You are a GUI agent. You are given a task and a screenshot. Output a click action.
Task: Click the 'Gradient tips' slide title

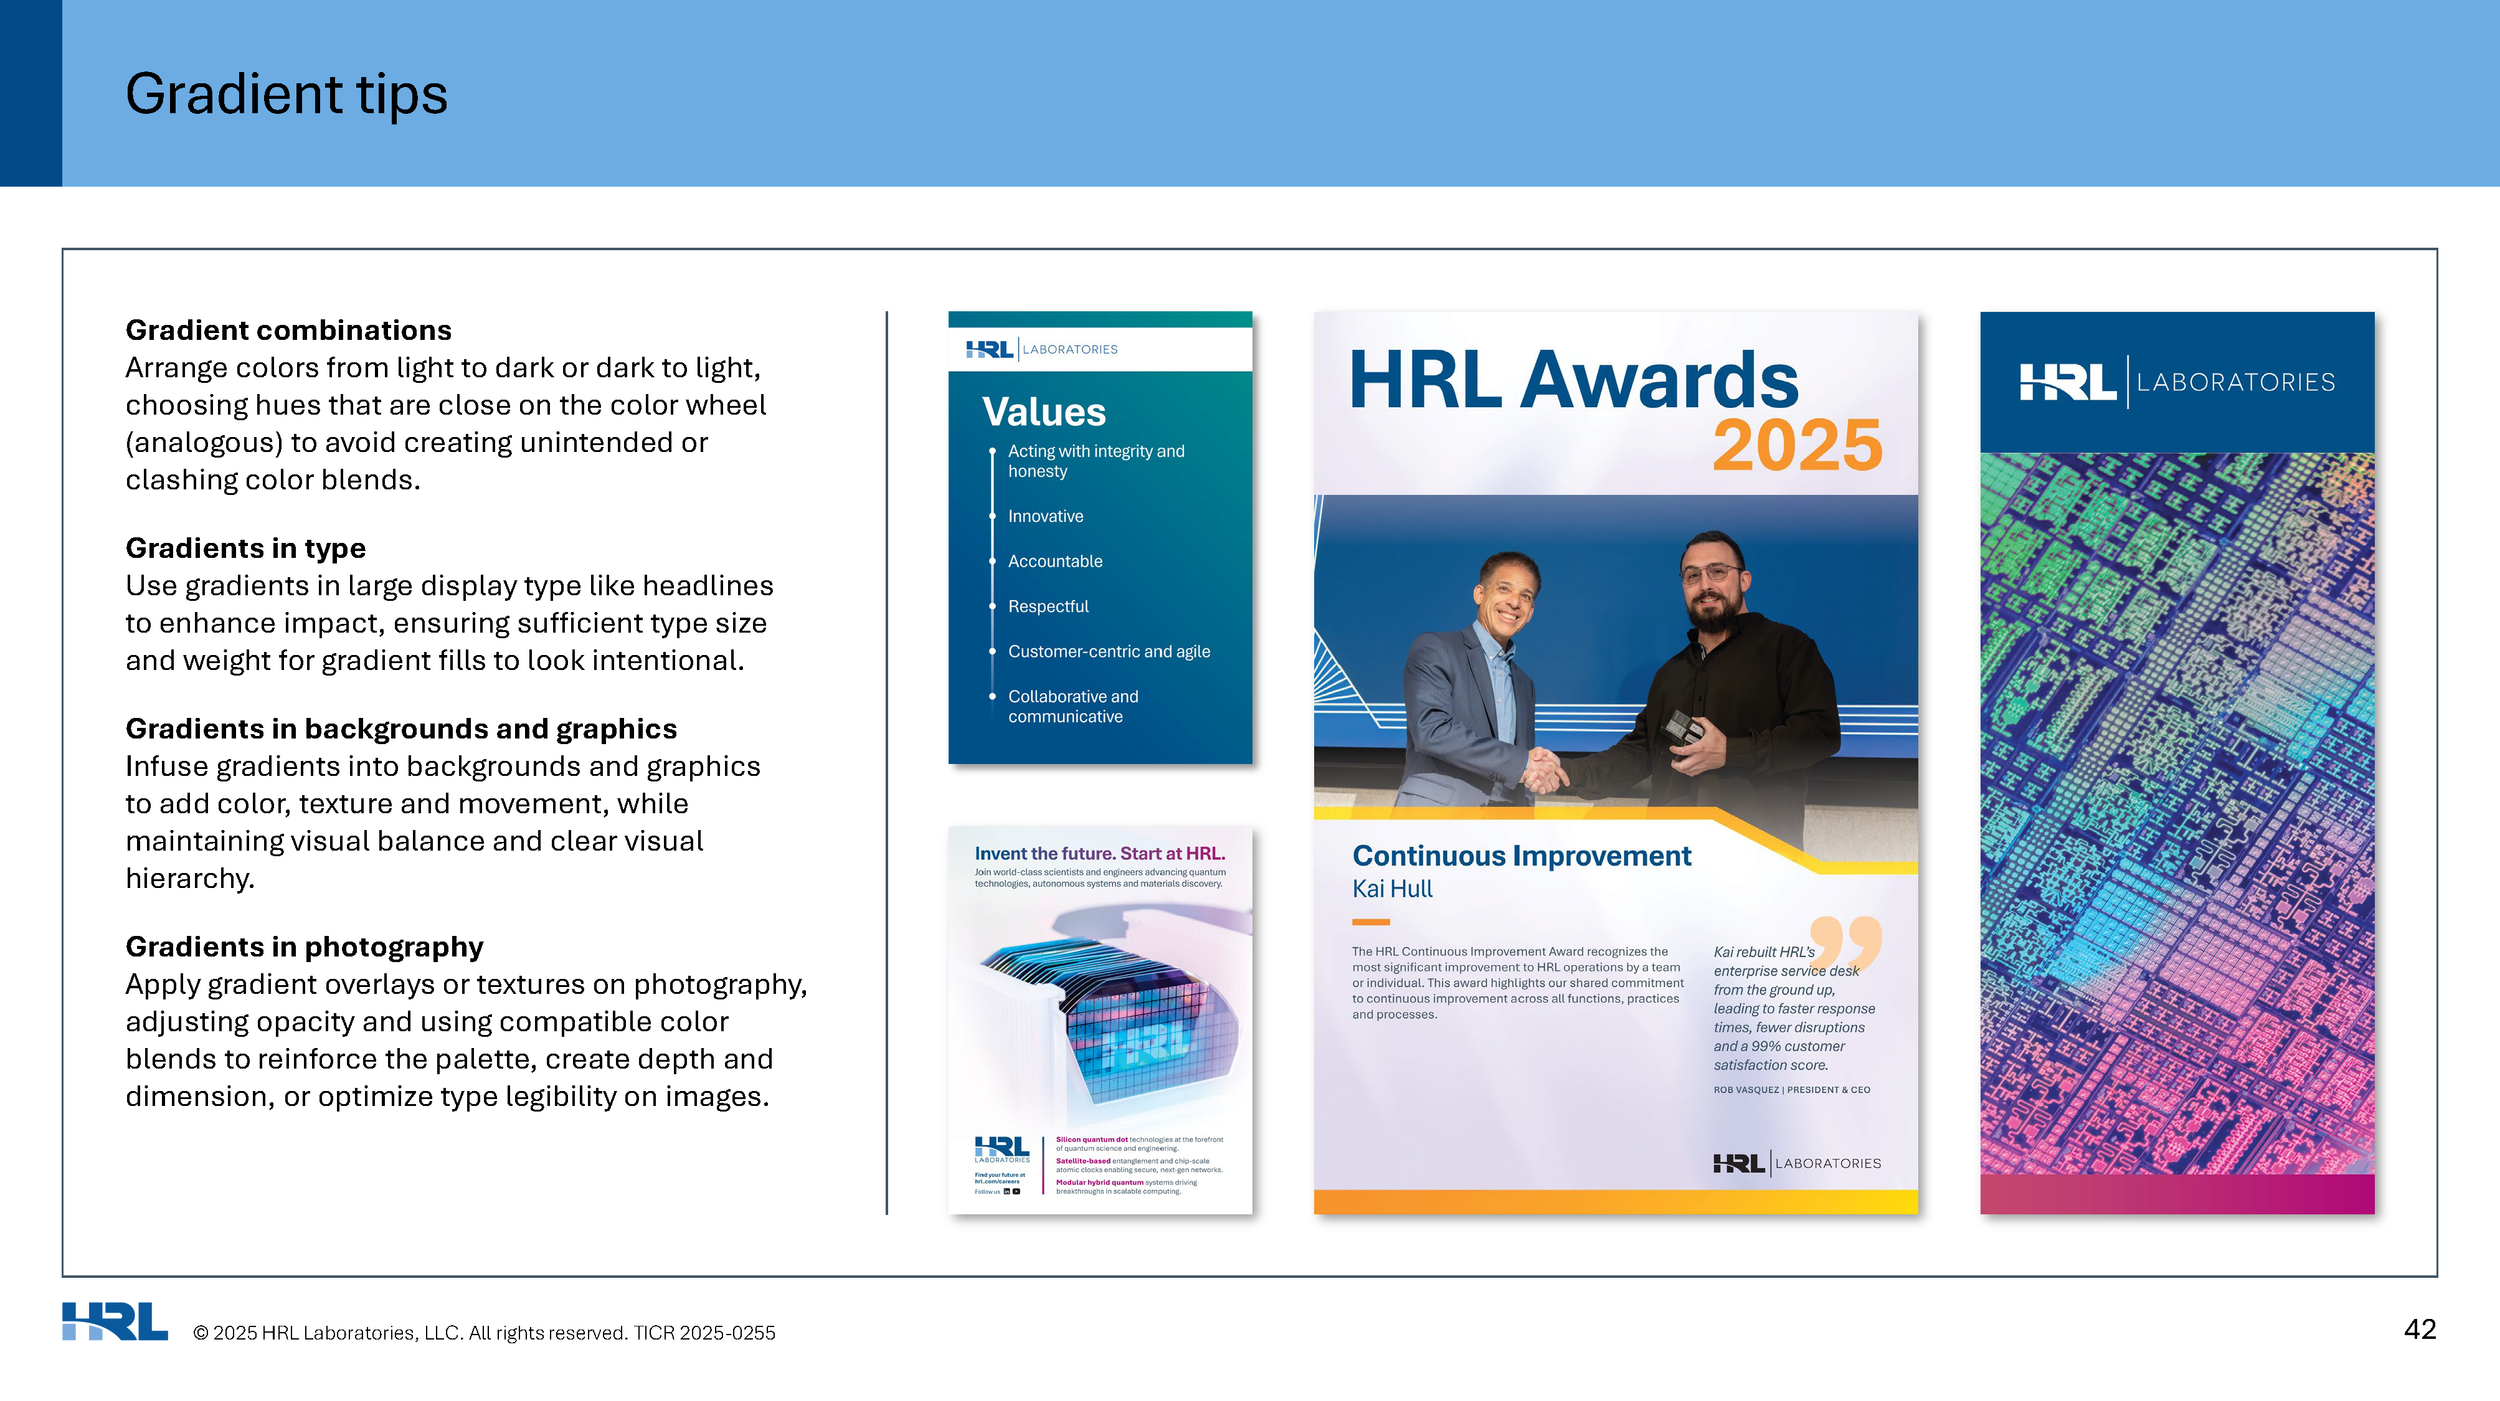coord(286,94)
